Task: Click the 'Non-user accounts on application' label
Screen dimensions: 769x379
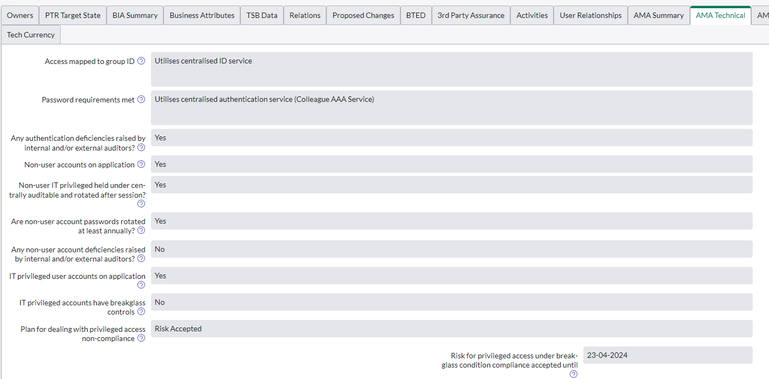Action: 79,164
